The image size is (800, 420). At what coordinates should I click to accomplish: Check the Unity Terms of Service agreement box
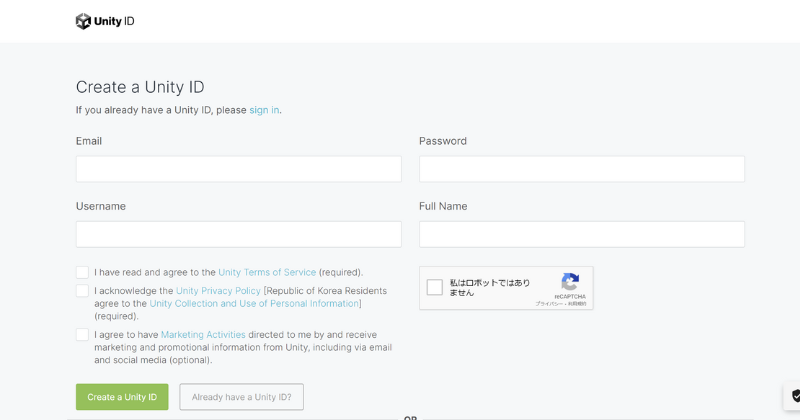(82, 272)
